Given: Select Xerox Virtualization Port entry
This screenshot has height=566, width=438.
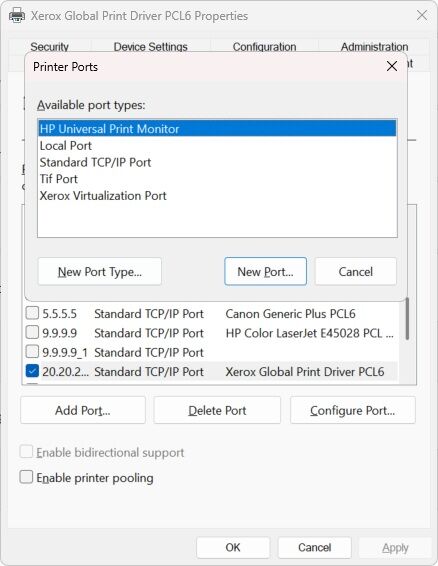Looking at the screenshot, I should [x=217, y=196].
